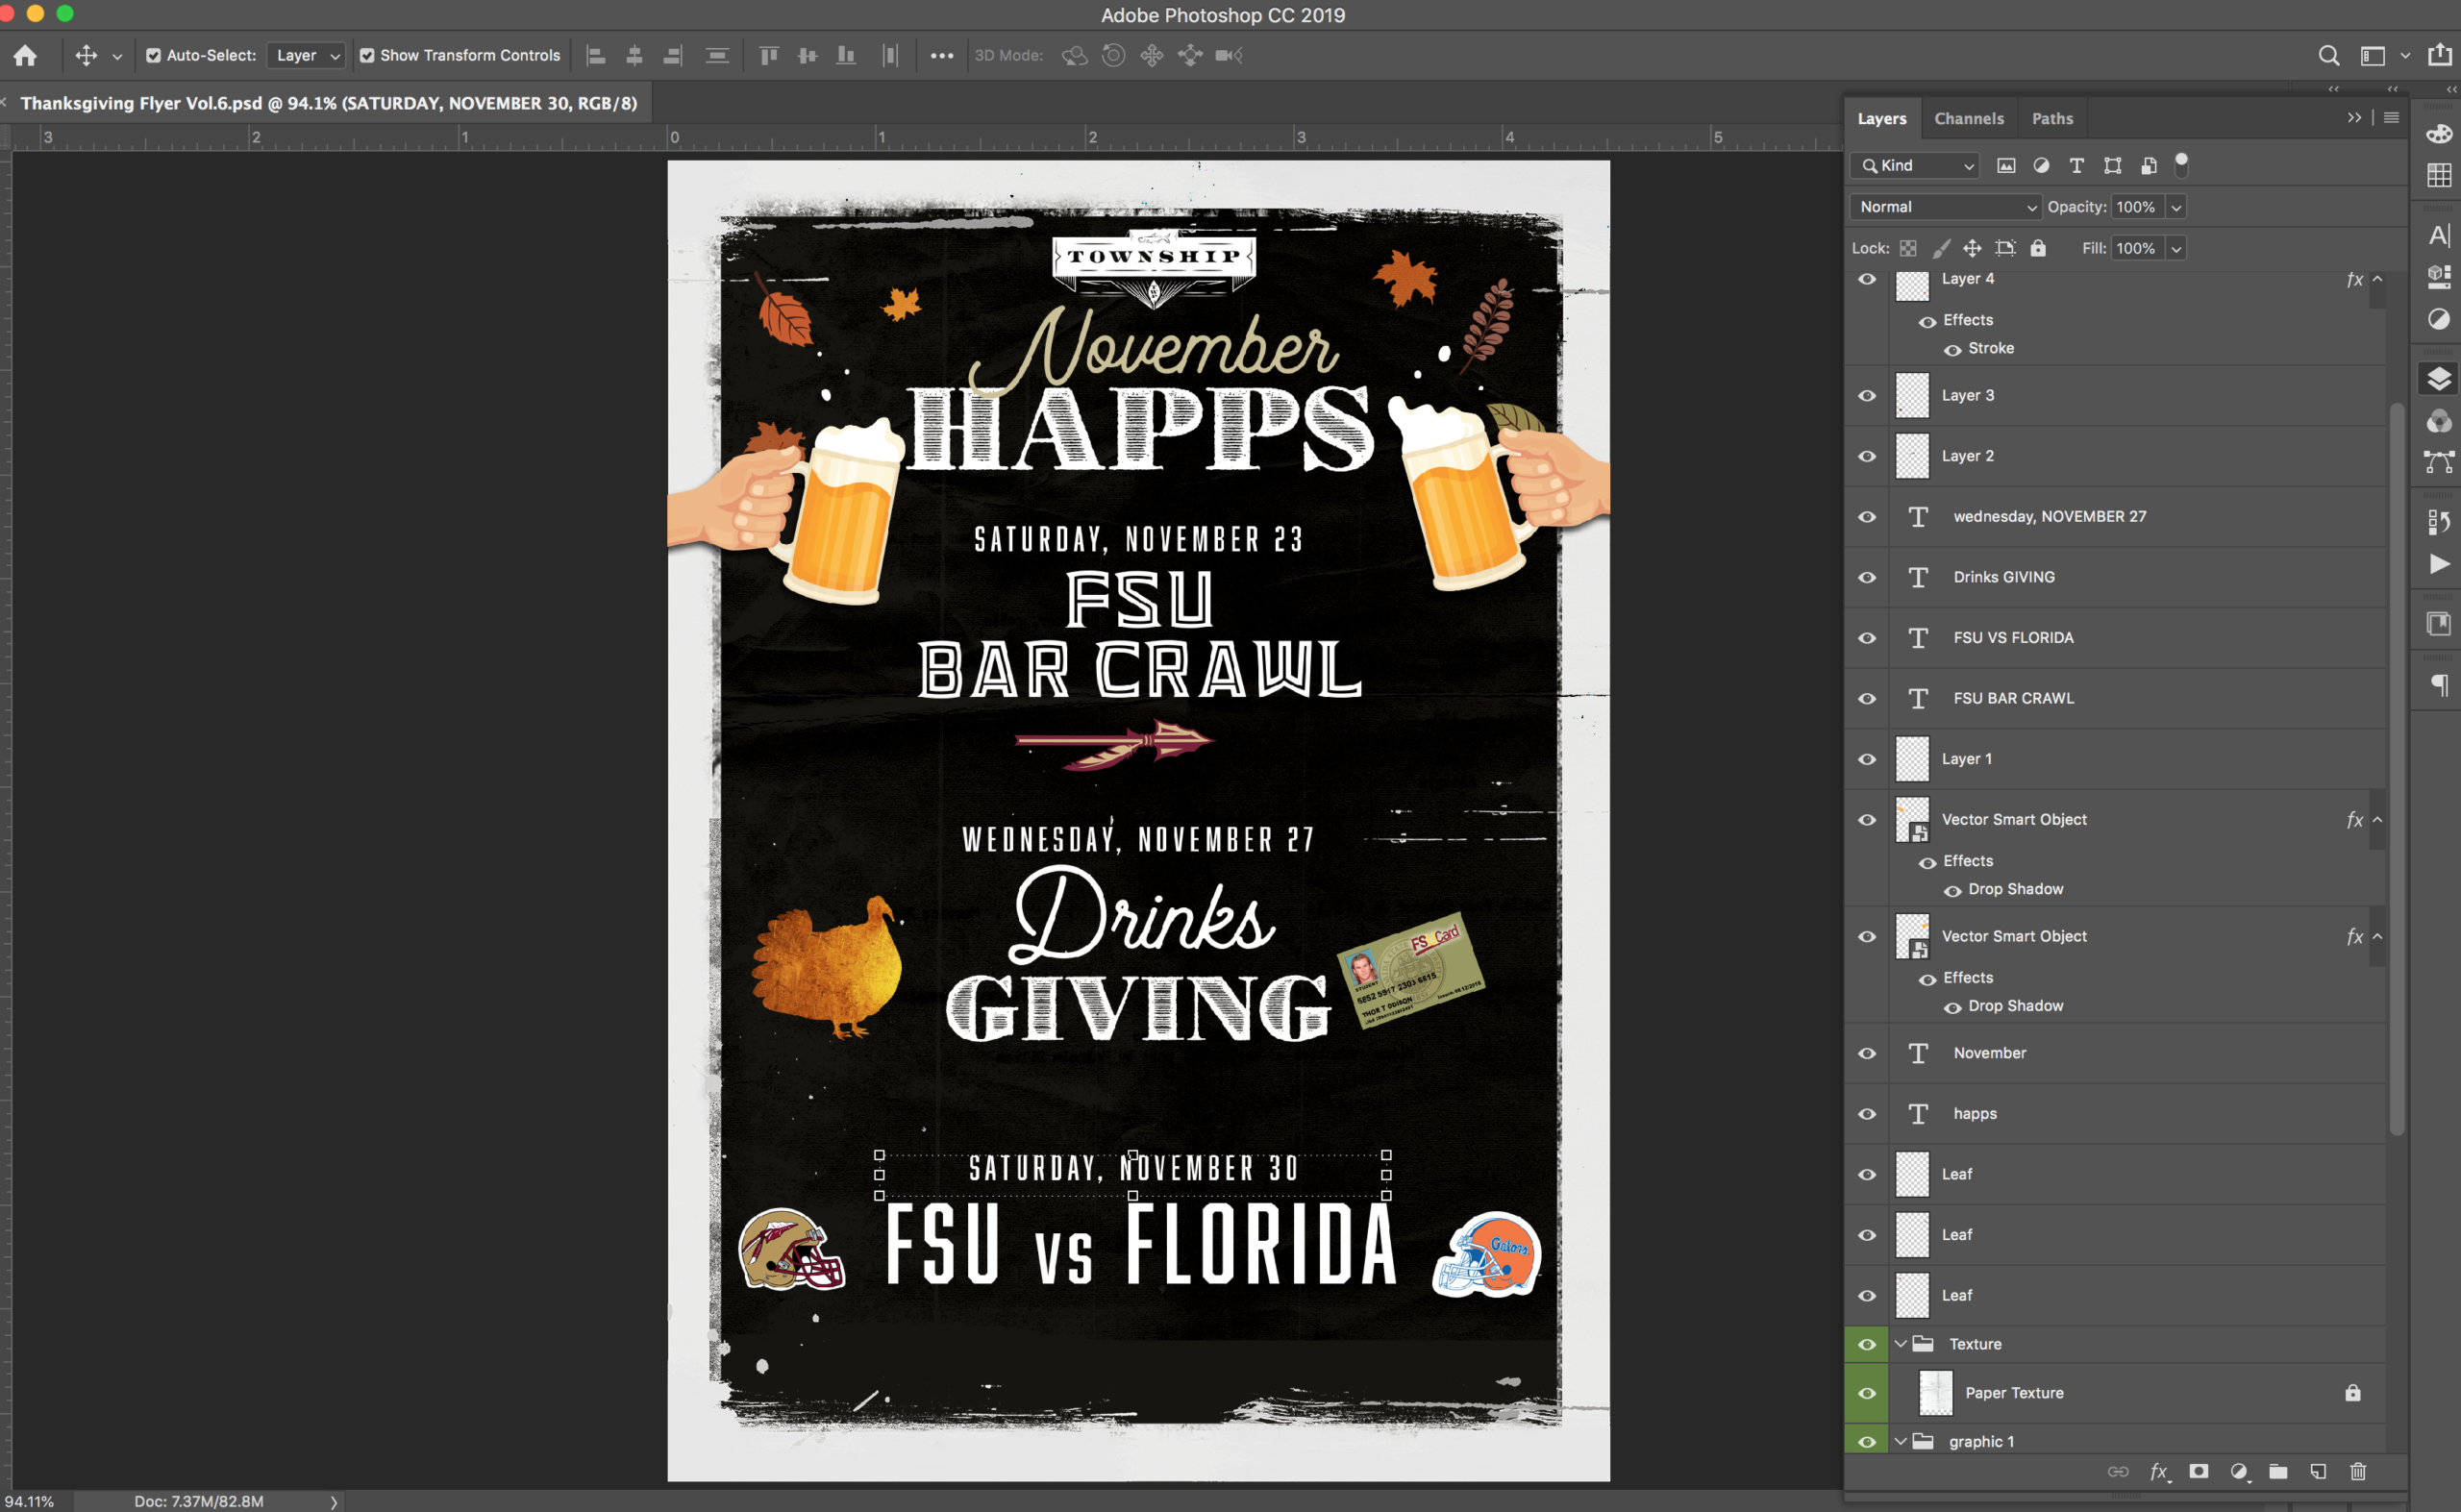Toggle the layer filter on/off switch
The height and width of the screenshot is (1512, 2461).
[2181, 165]
